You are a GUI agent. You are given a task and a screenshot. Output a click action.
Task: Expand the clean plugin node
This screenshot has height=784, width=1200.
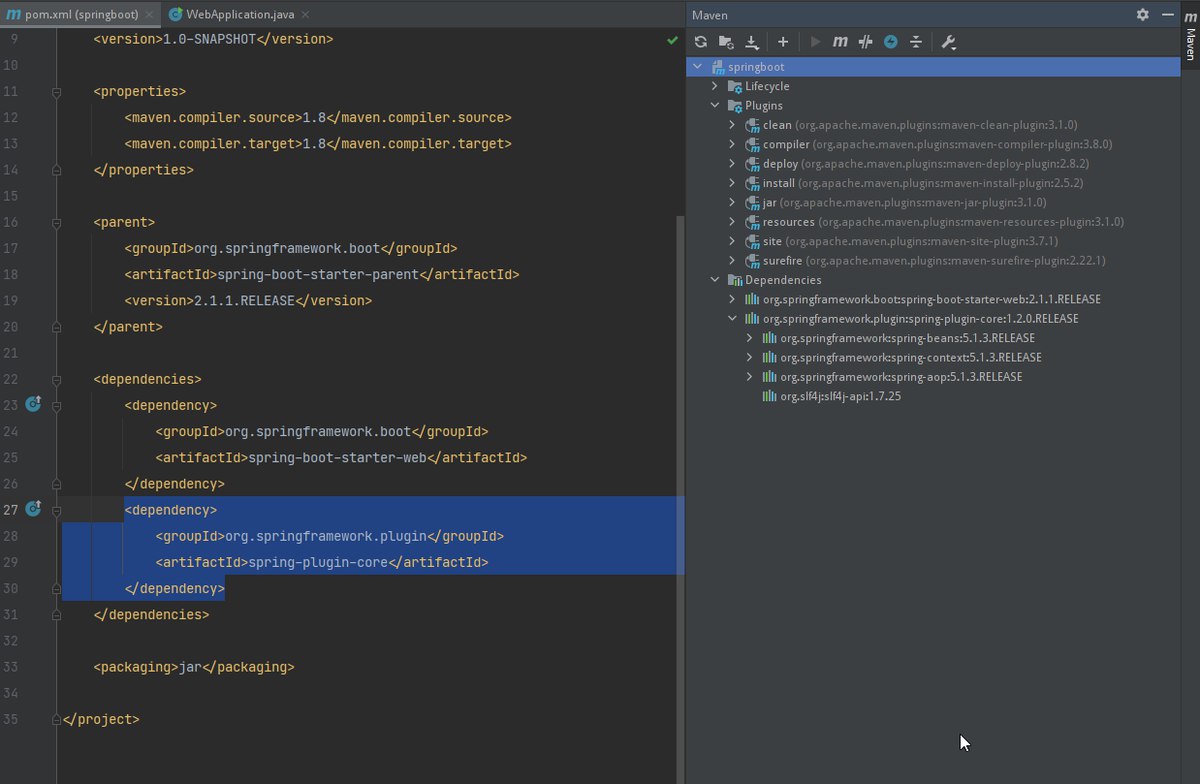click(x=733, y=125)
